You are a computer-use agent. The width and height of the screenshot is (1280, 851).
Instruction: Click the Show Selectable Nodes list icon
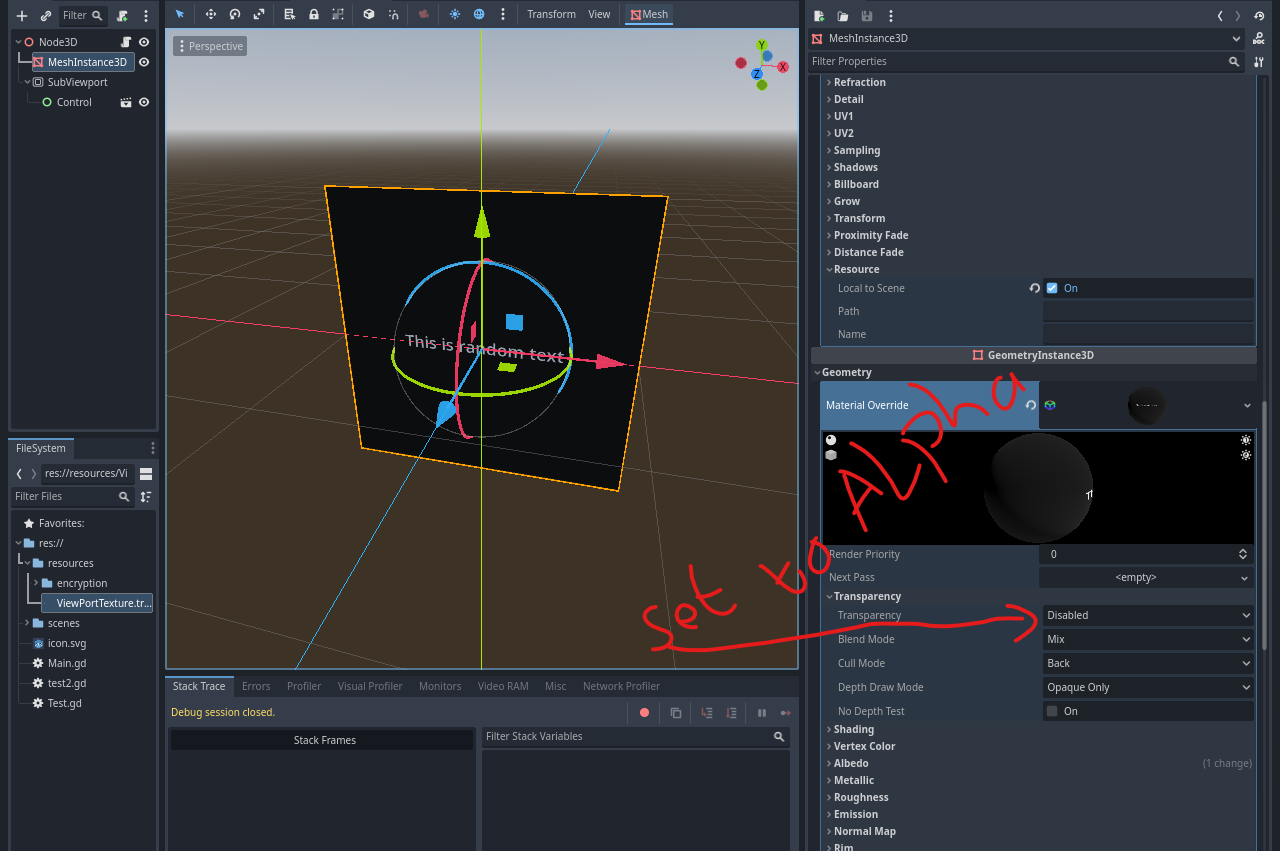(x=289, y=14)
